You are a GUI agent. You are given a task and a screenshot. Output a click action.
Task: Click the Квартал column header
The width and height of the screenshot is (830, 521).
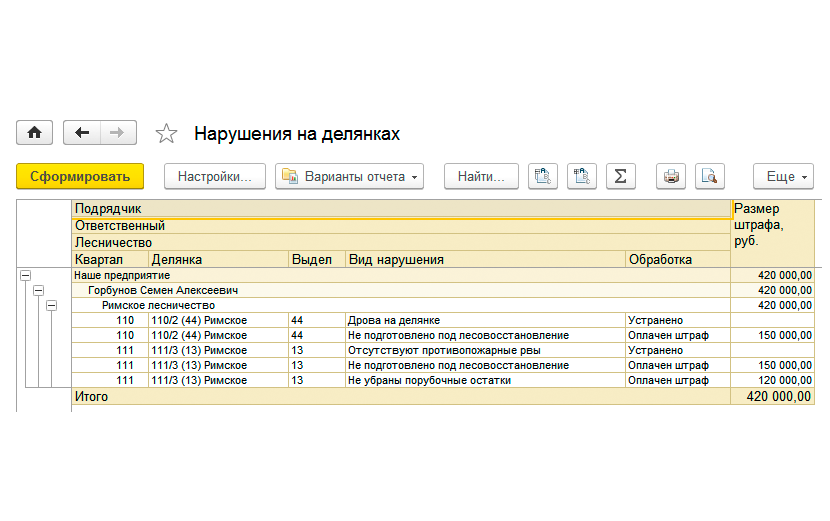(110, 259)
